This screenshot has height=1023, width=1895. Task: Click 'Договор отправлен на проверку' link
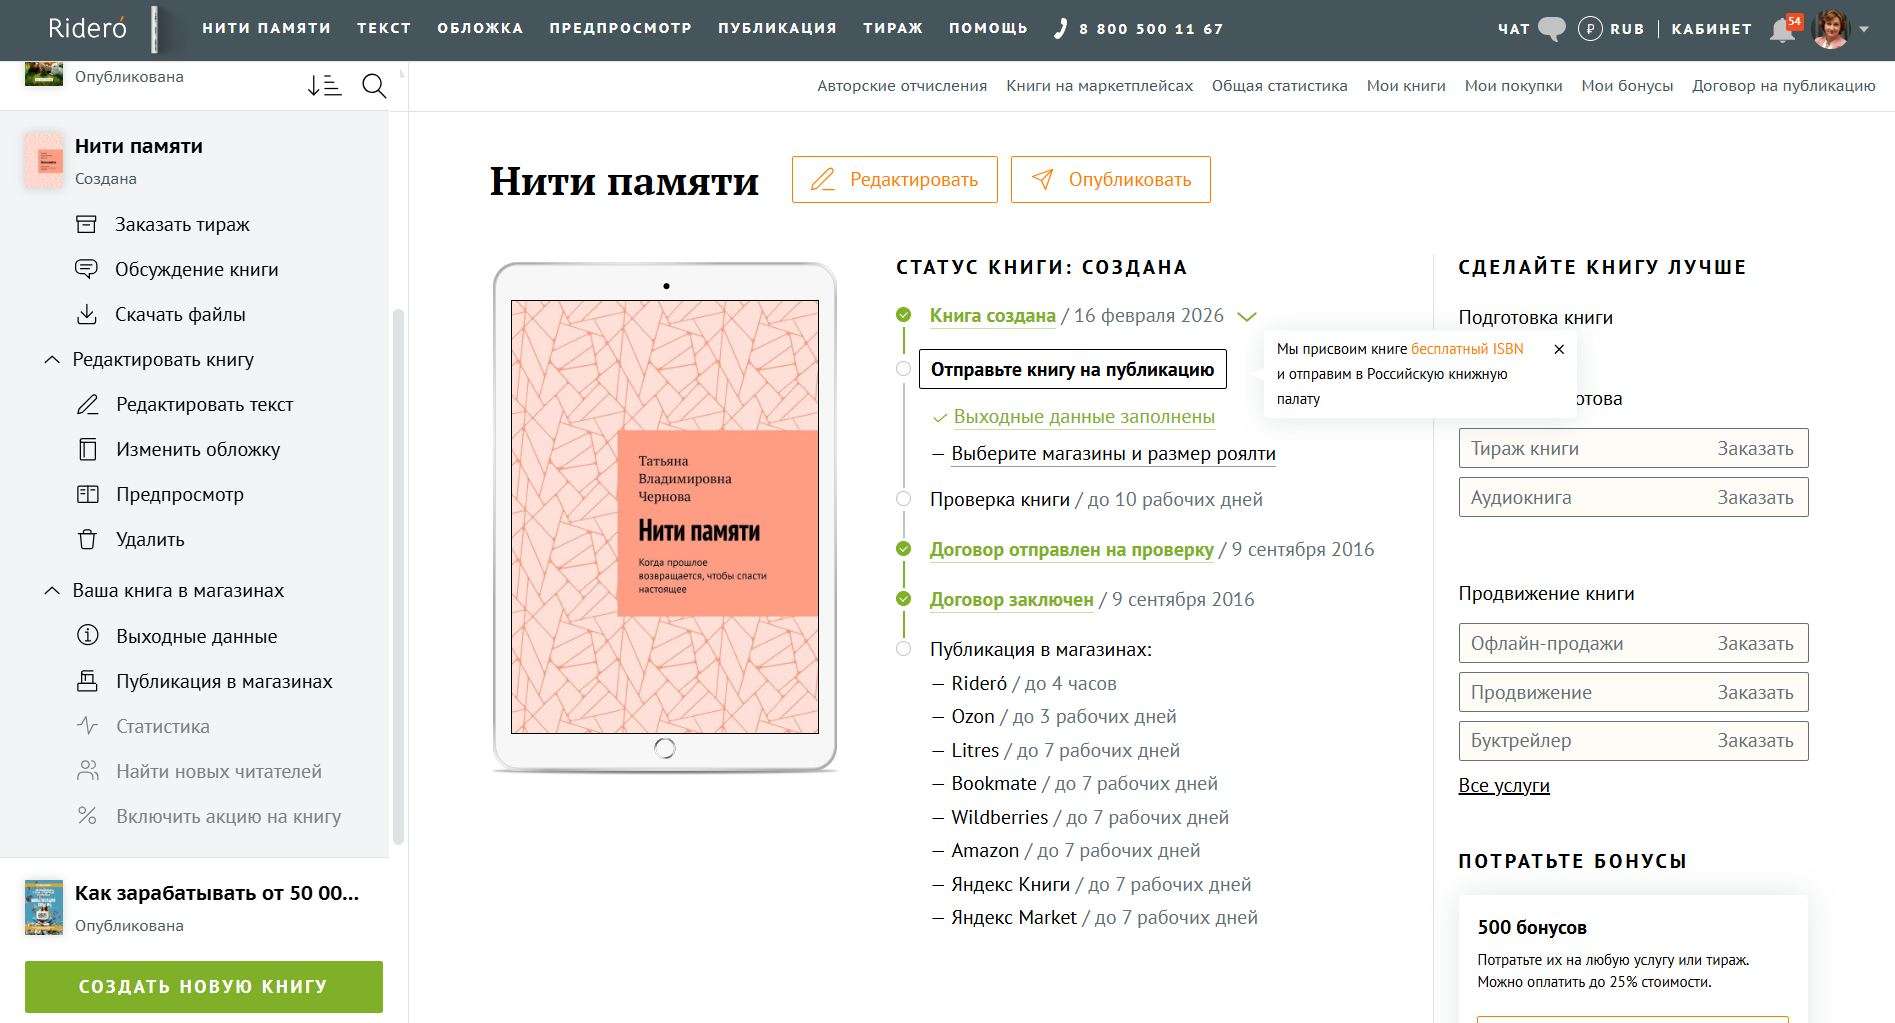1071,549
